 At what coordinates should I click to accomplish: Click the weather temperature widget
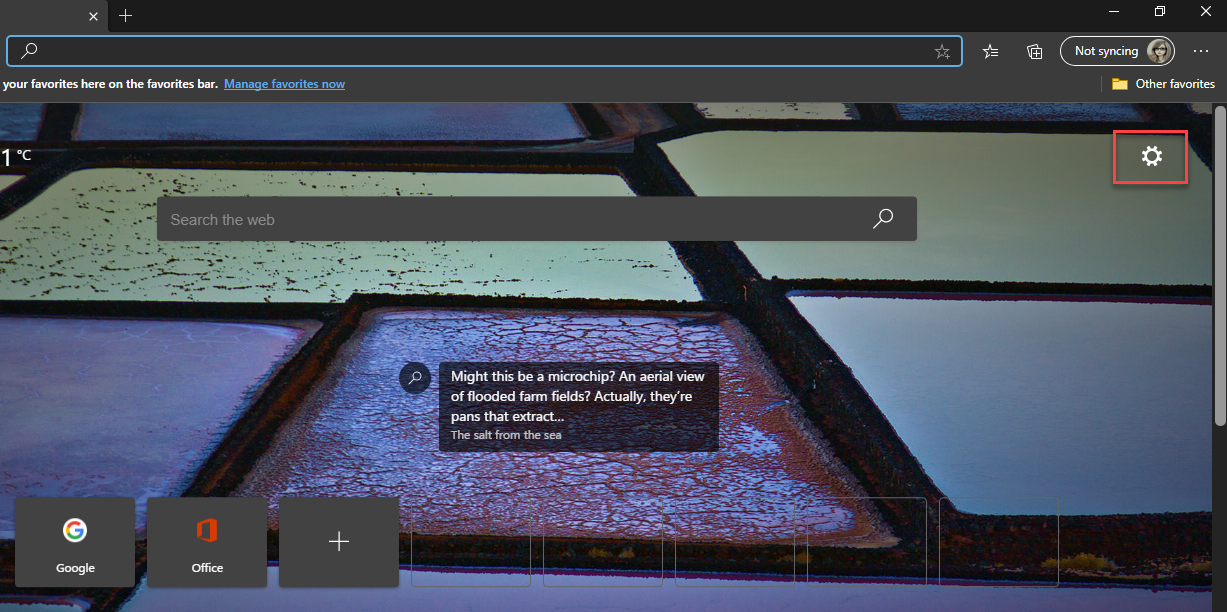tap(16, 157)
